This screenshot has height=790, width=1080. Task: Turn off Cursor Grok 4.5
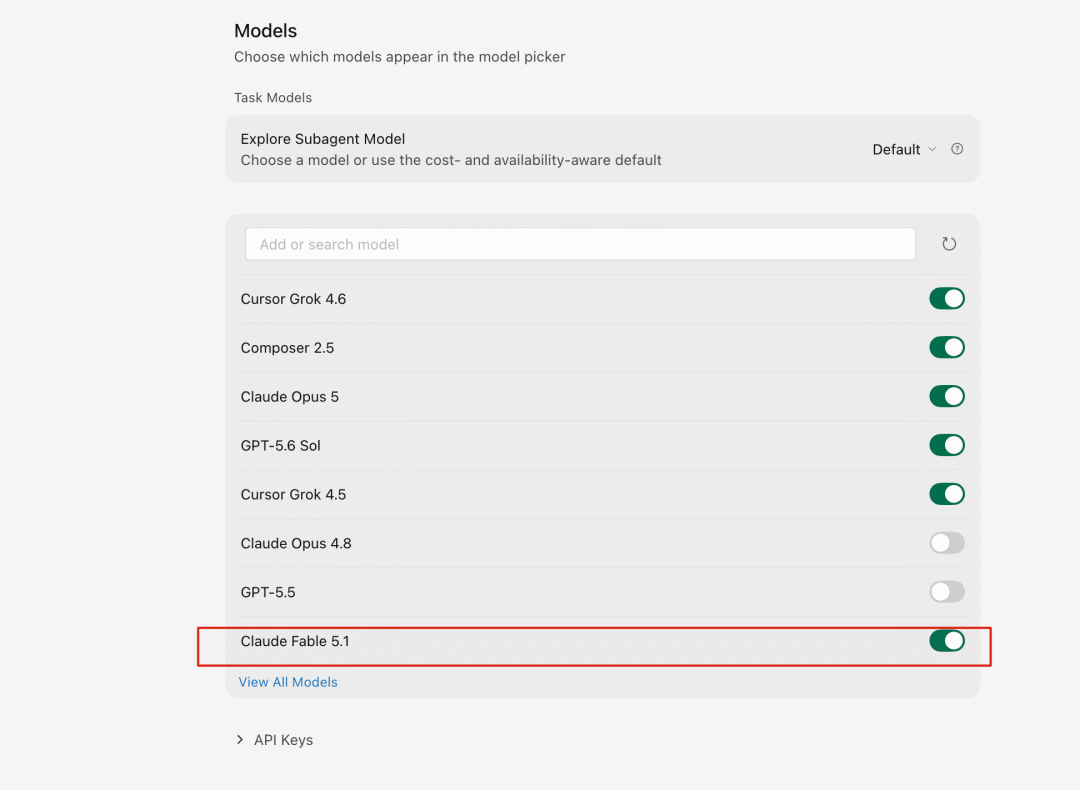click(x=946, y=495)
